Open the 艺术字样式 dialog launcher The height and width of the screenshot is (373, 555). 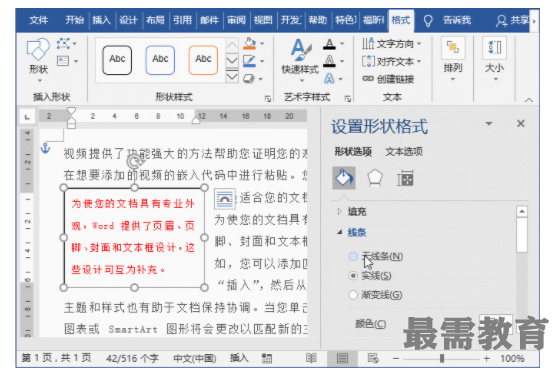348,99
